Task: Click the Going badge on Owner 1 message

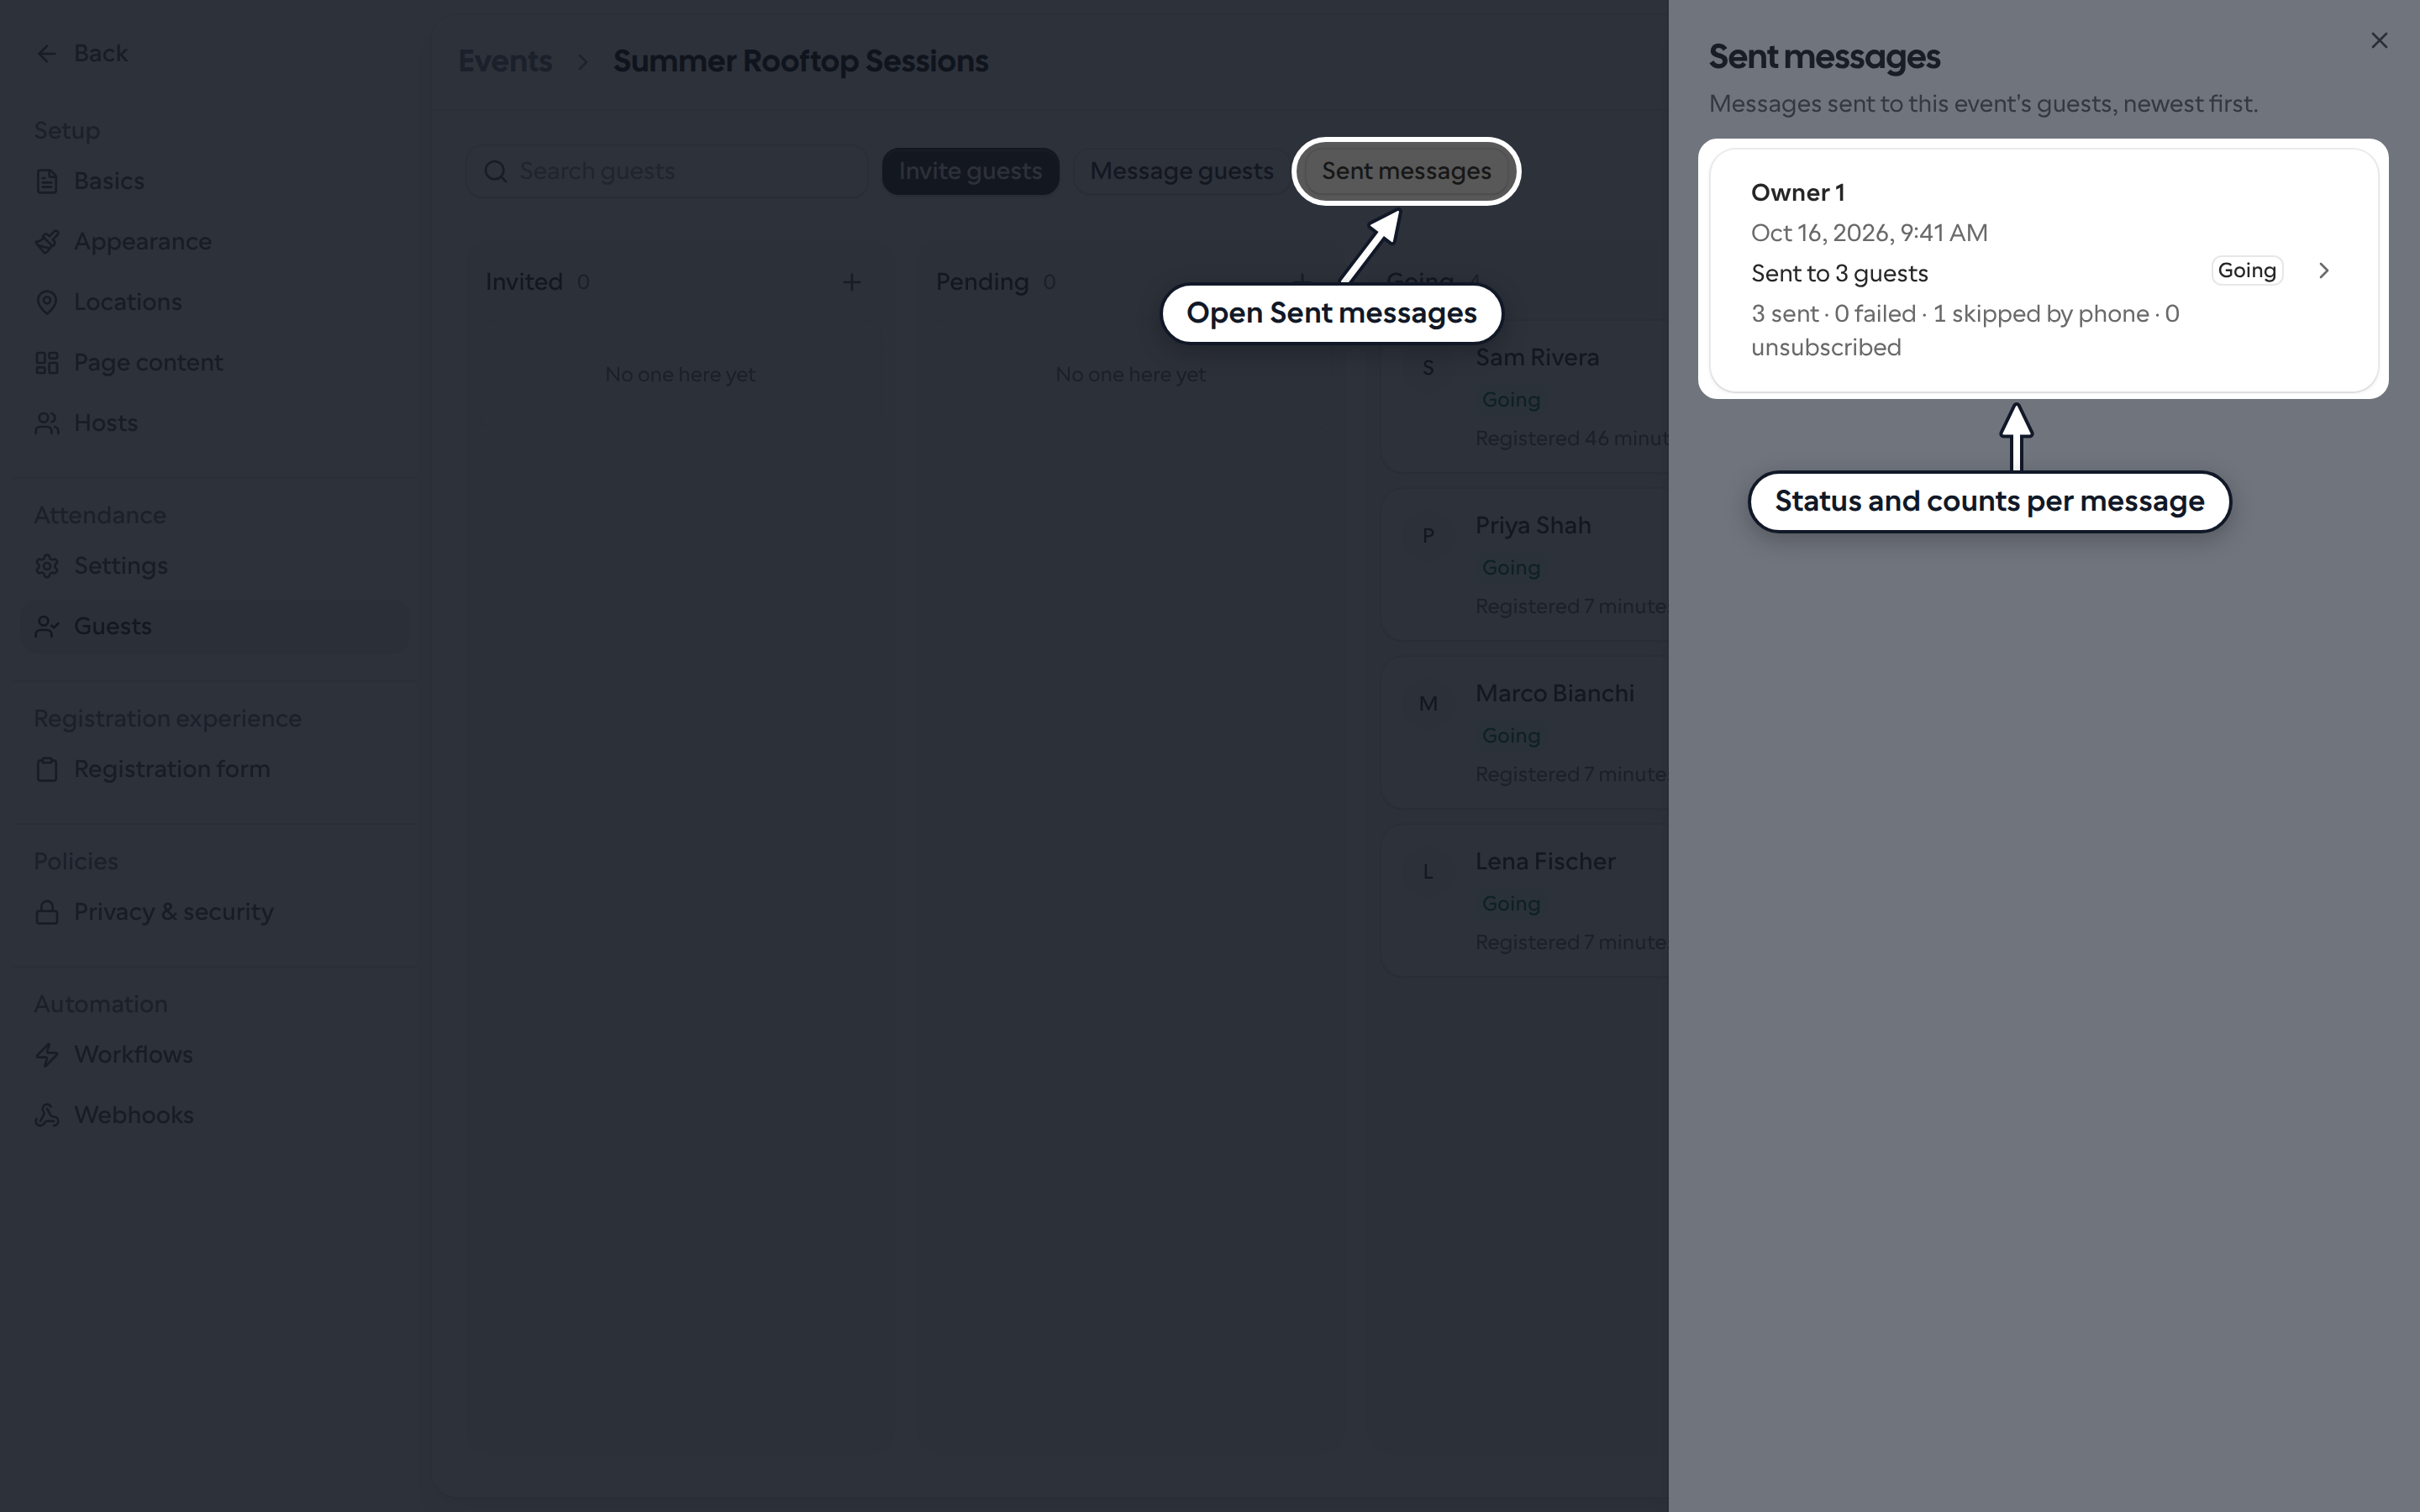Action: [2247, 270]
